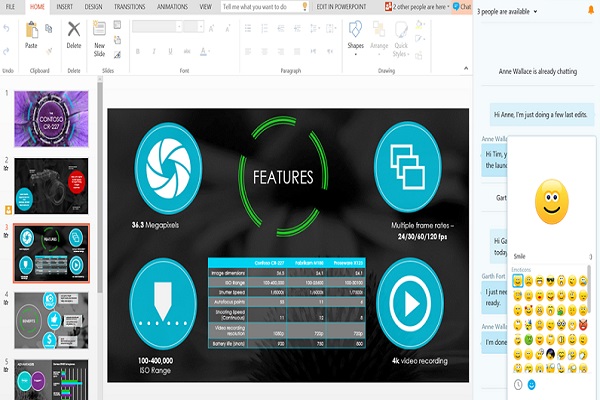This screenshot has width=600, height=400.
Task: Pick the big-grin laughing emoticon
Action: [x=539, y=281]
